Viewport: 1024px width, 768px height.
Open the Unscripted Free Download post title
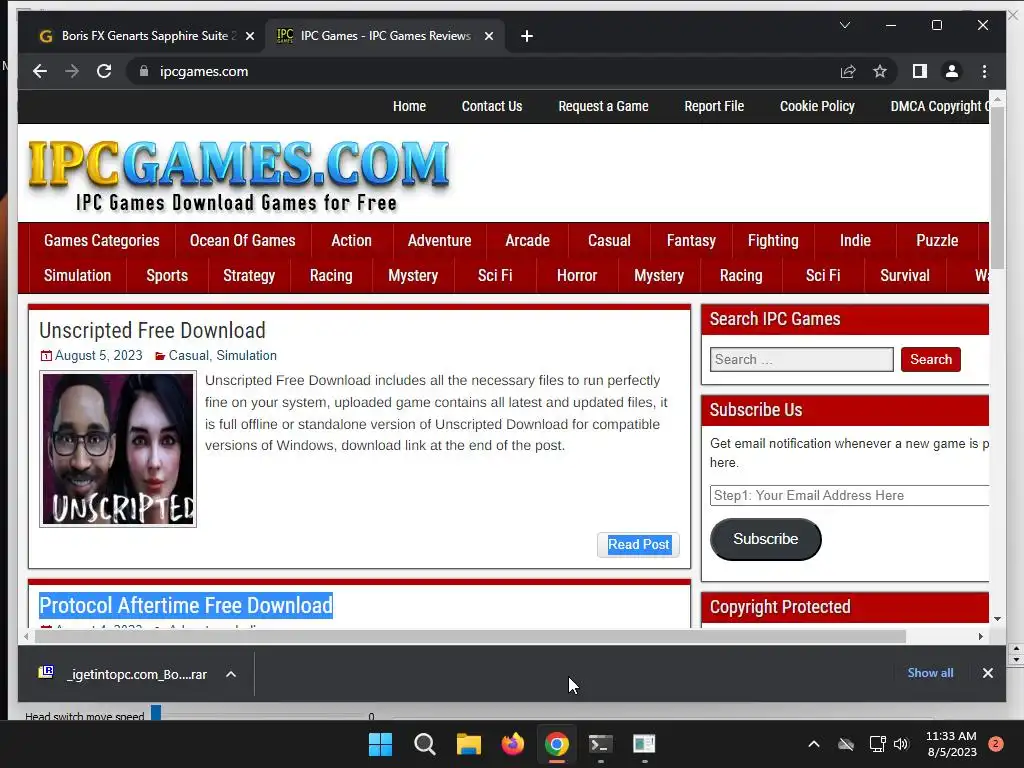pos(152,330)
